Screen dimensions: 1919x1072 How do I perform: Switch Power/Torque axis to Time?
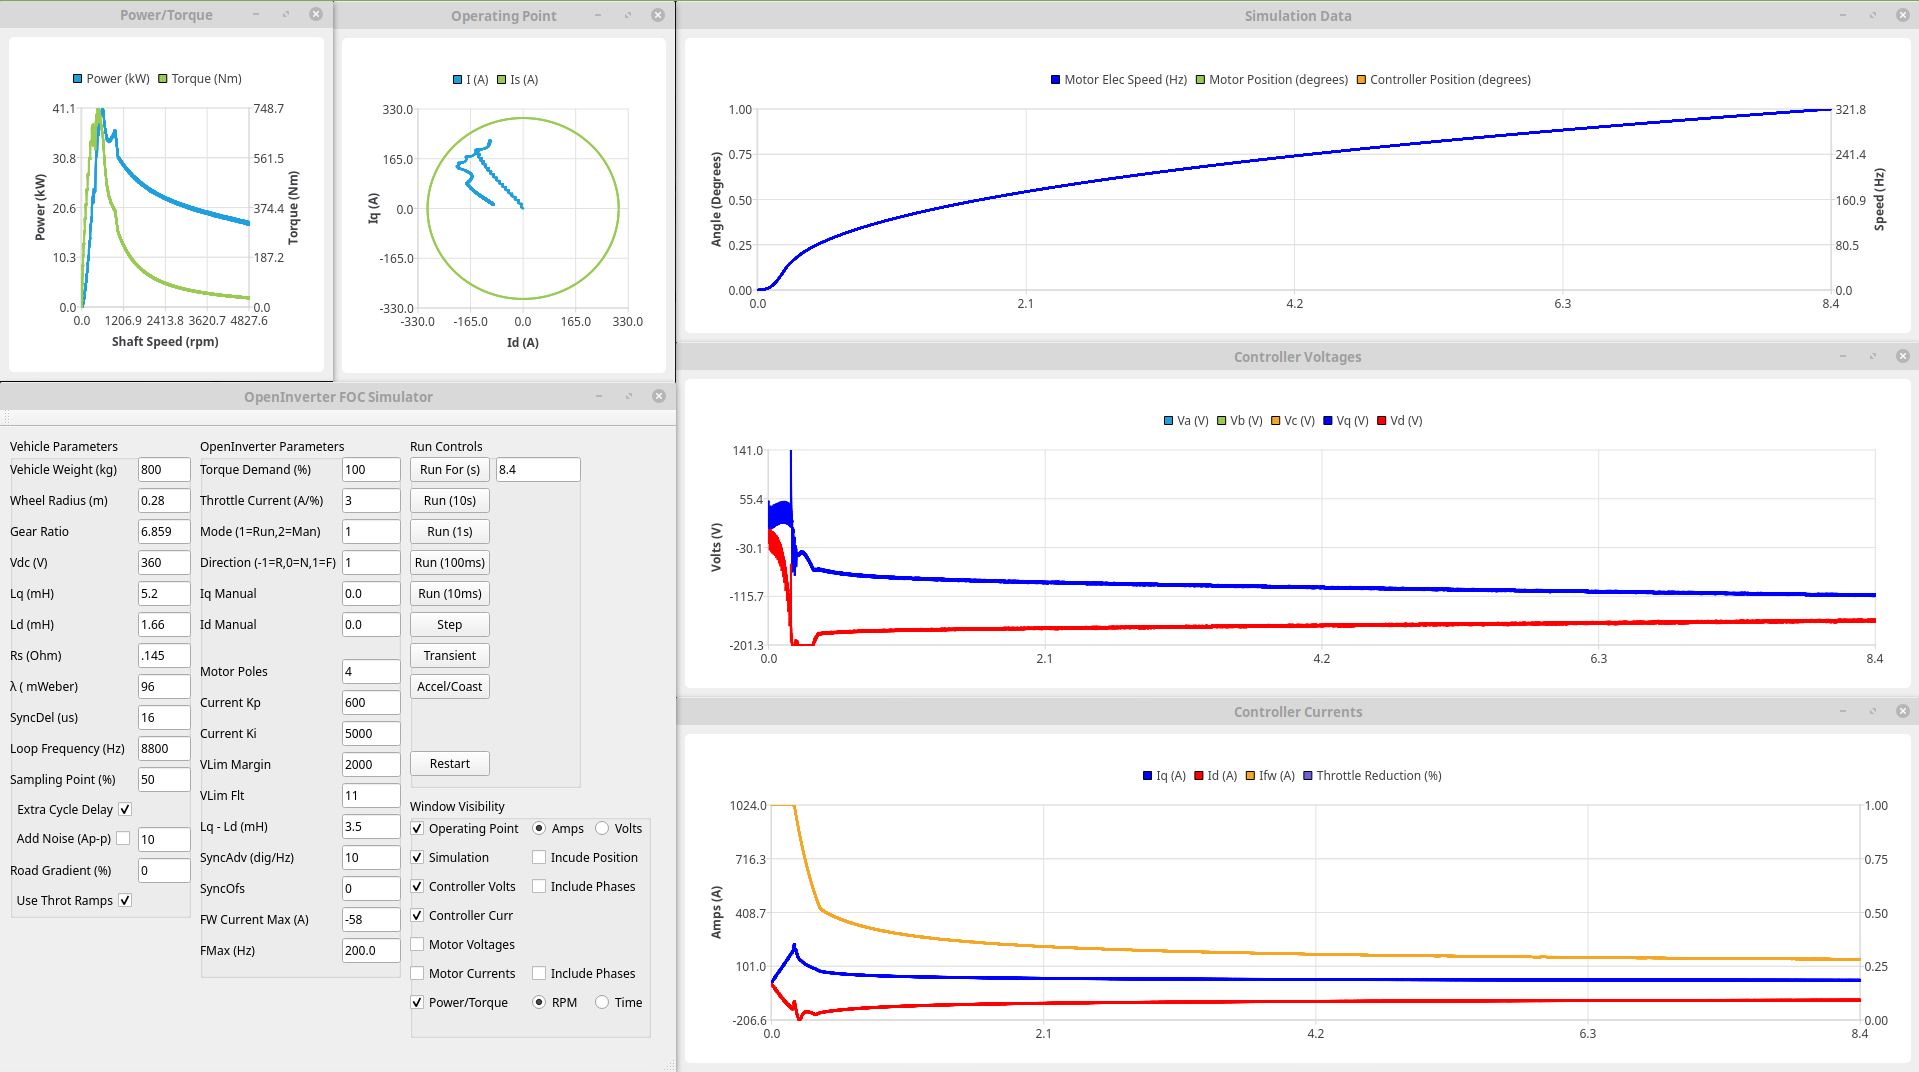click(602, 1003)
